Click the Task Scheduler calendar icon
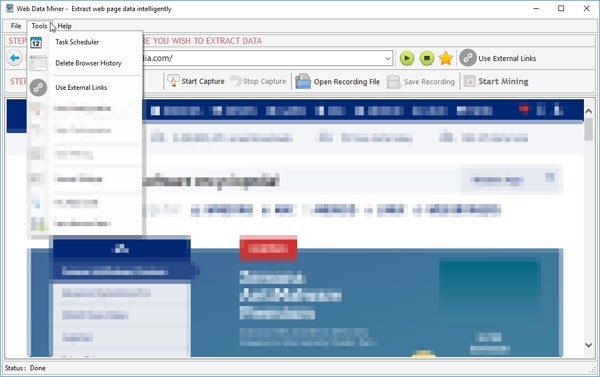 click(x=36, y=42)
